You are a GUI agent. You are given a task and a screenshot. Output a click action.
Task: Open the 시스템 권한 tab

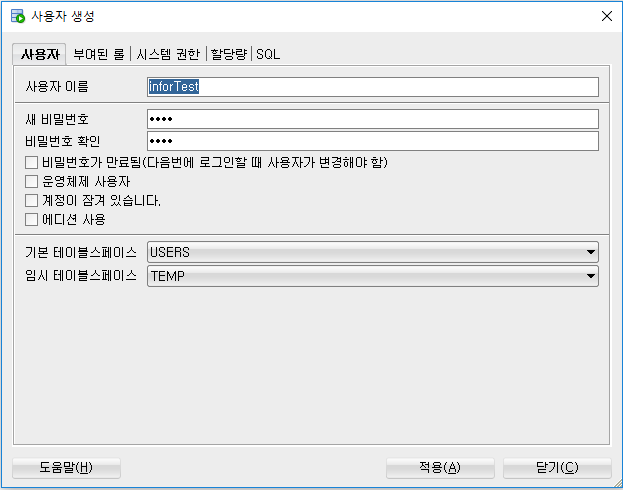[168, 54]
